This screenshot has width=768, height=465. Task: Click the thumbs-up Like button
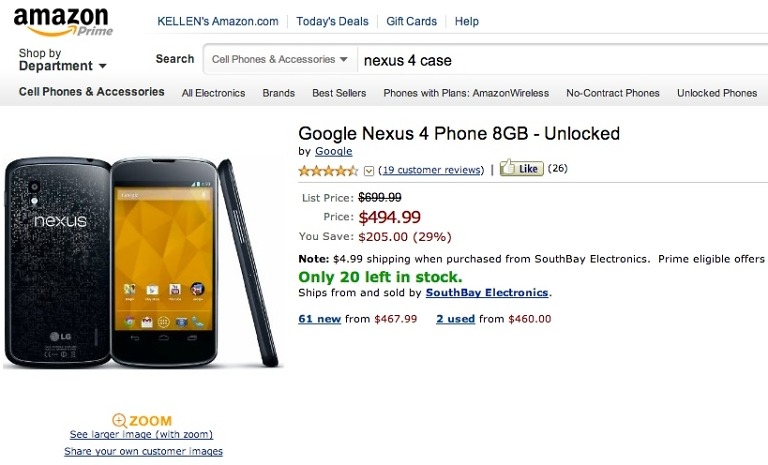point(521,169)
